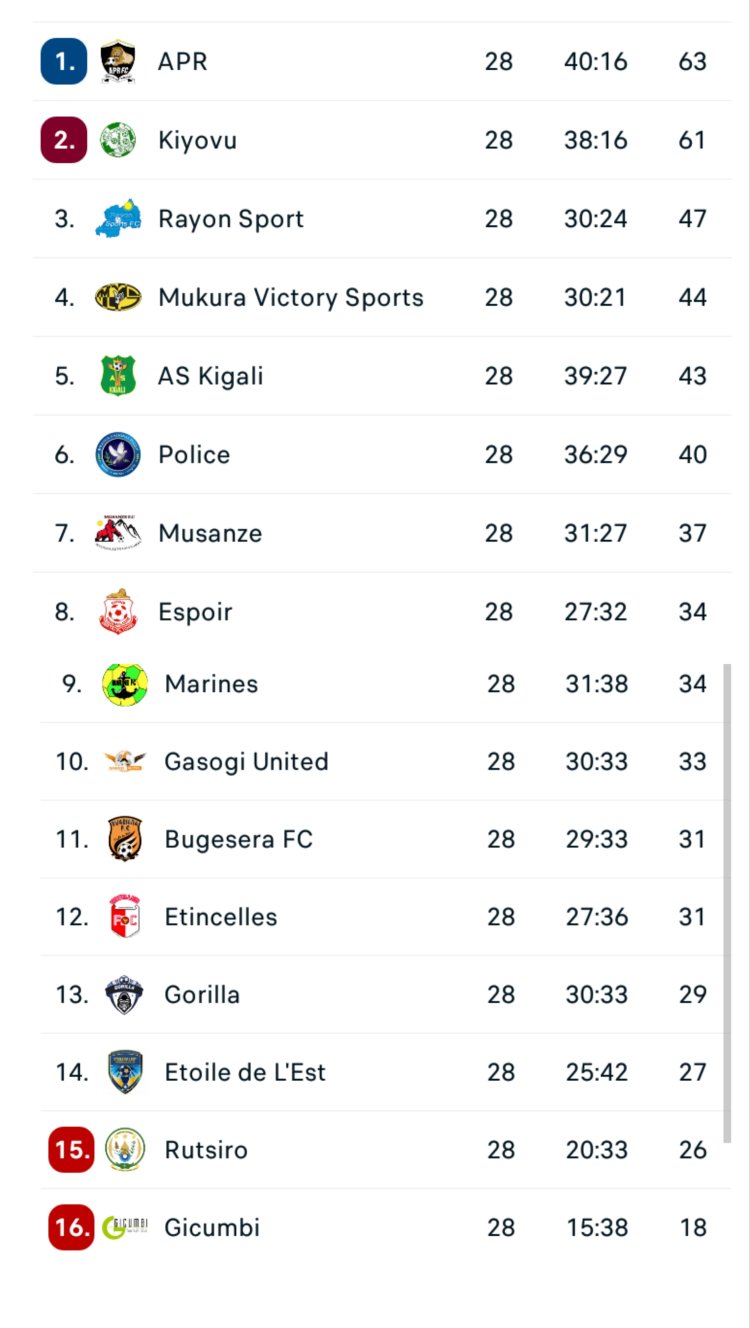This screenshot has height=1328, width=750.
Task: Select the Musanze mountain logo
Action: 118,533
